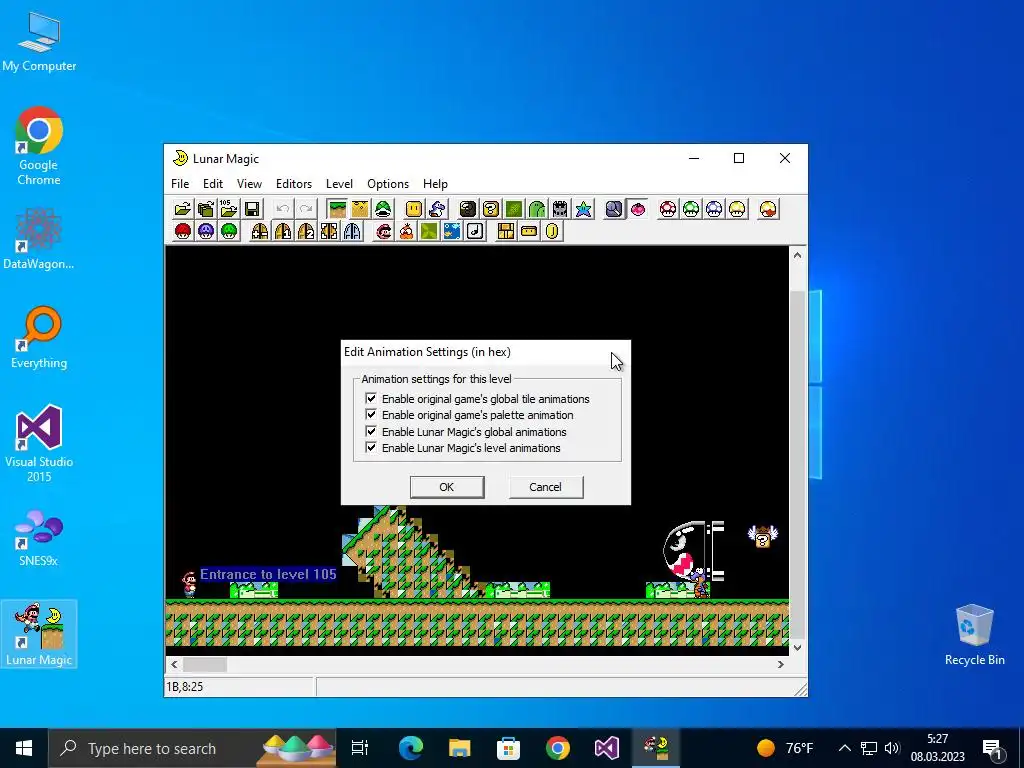
Task: Click the door icon with plus-minus sign
Action: [x=260, y=231]
